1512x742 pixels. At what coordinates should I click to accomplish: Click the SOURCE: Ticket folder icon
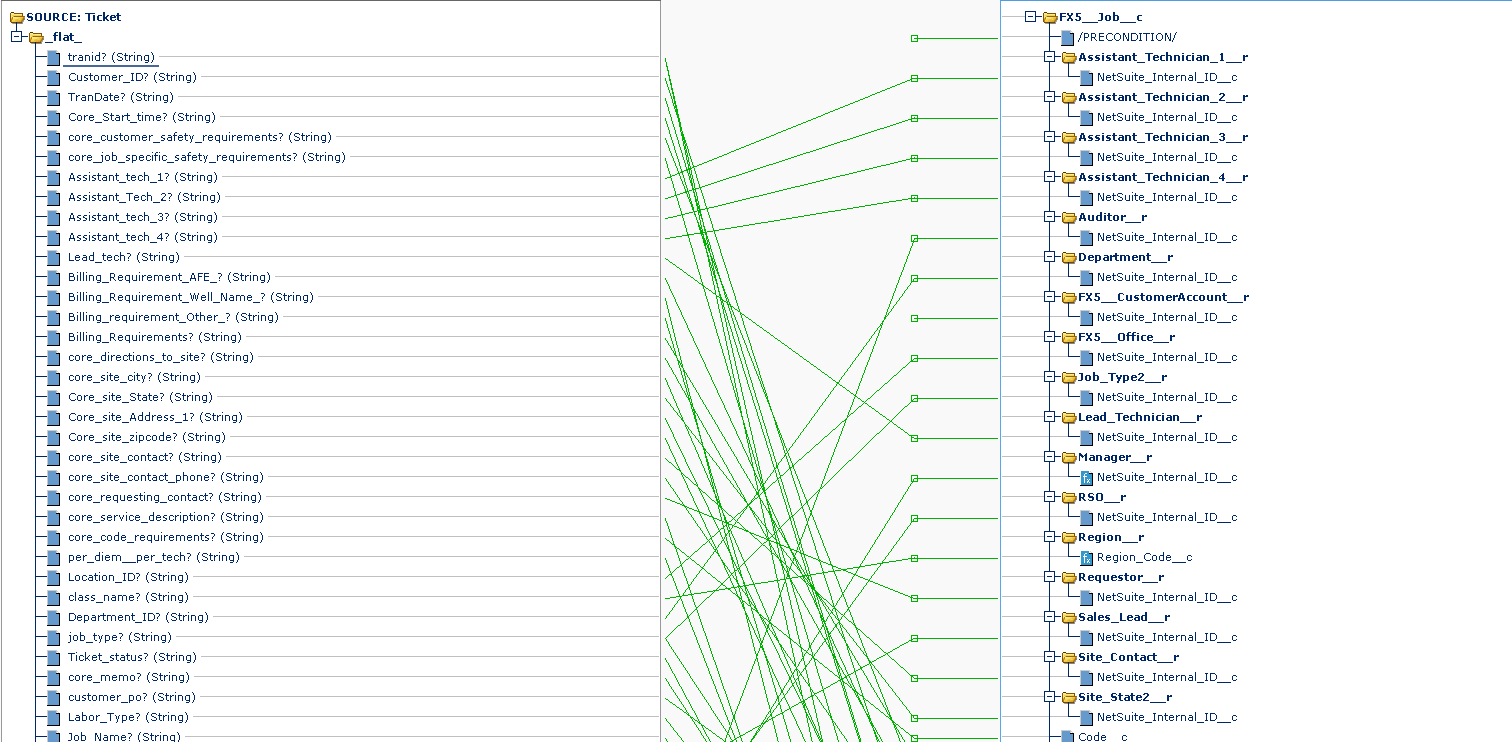point(17,17)
